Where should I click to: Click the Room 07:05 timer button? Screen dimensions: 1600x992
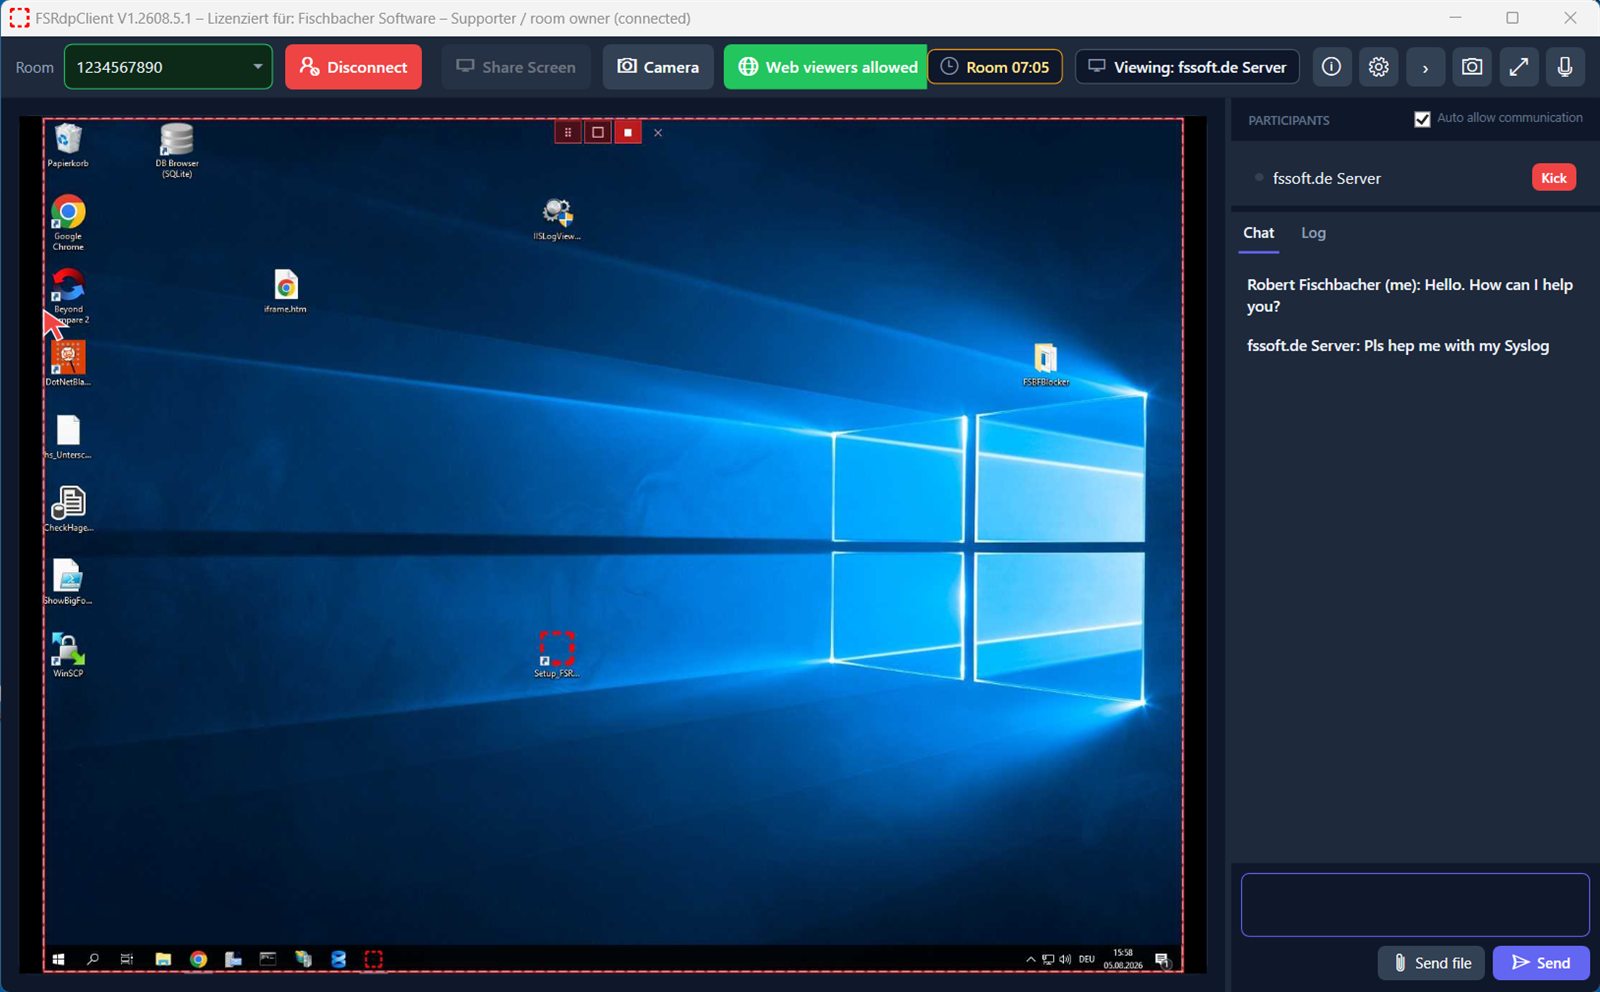pos(995,67)
